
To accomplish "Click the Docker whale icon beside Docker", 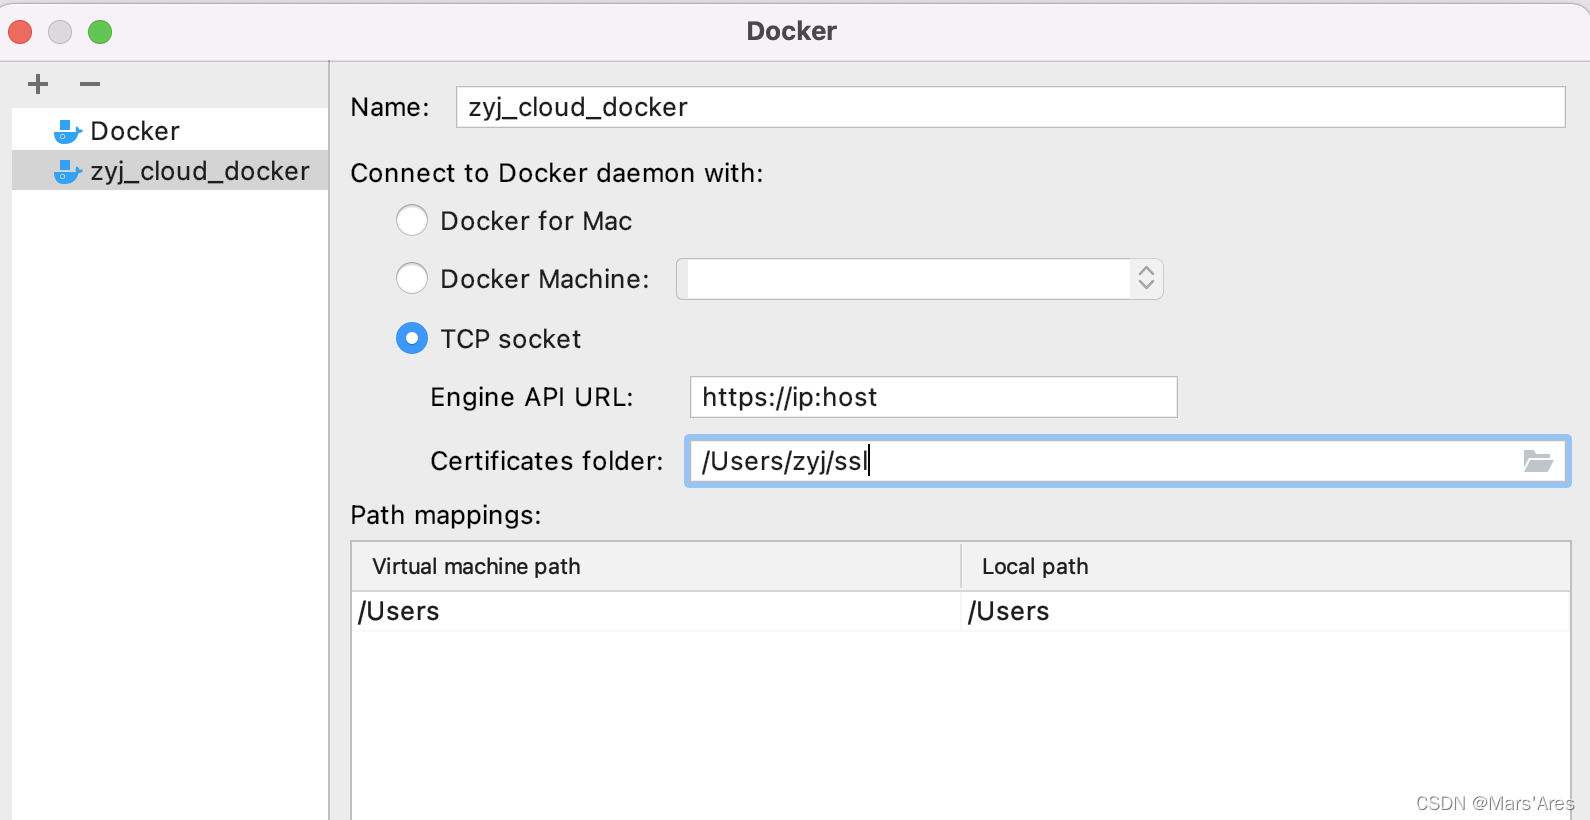I will (67, 131).
